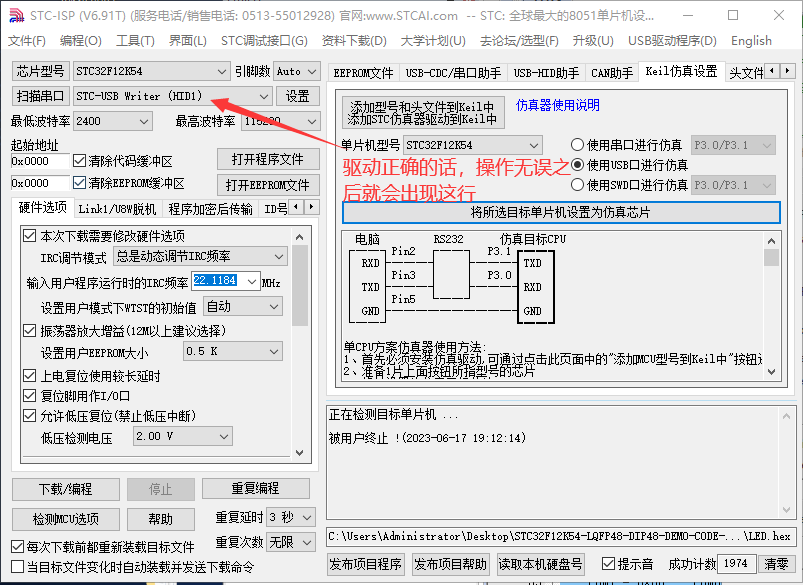The image size is (803, 585).
Task: Toggle 复位脚用作I/O口 checkbox
Action: [x=30, y=396]
